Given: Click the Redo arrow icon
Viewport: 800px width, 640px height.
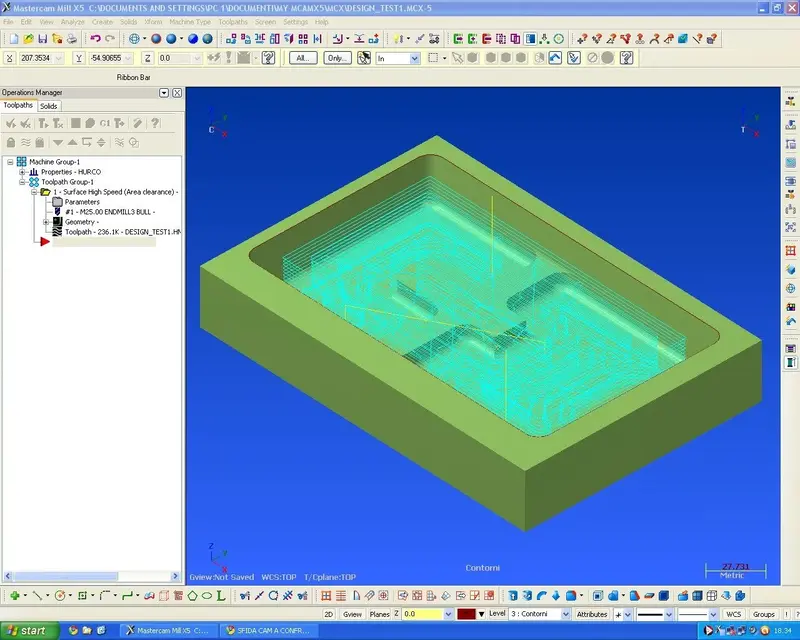Looking at the screenshot, I should pyautogui.click(x=110, y=39).
